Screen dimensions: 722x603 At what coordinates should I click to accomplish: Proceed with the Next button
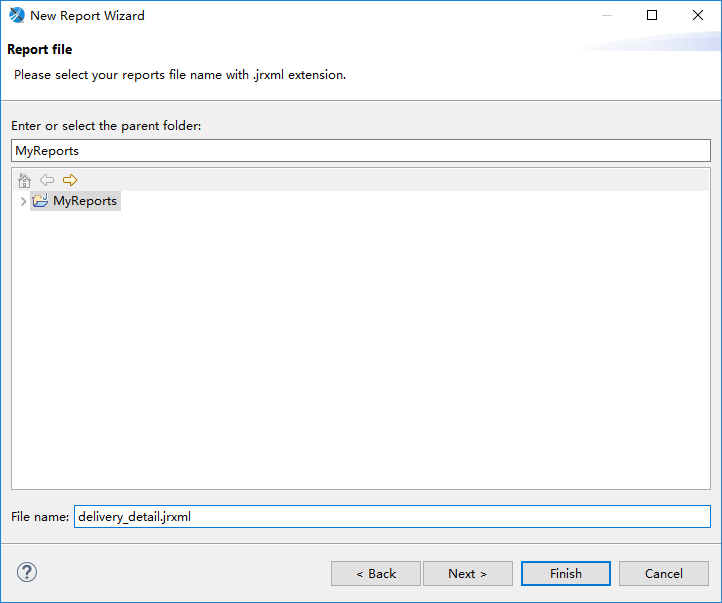point(467,574)
